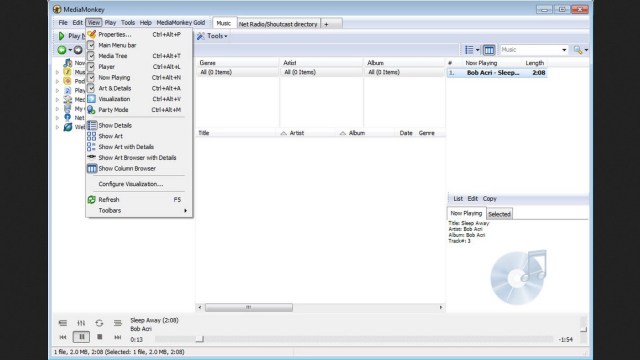The width and height of the screenshot is (640, 360).
Task: Open the Play menu
Action: [110, 23]
